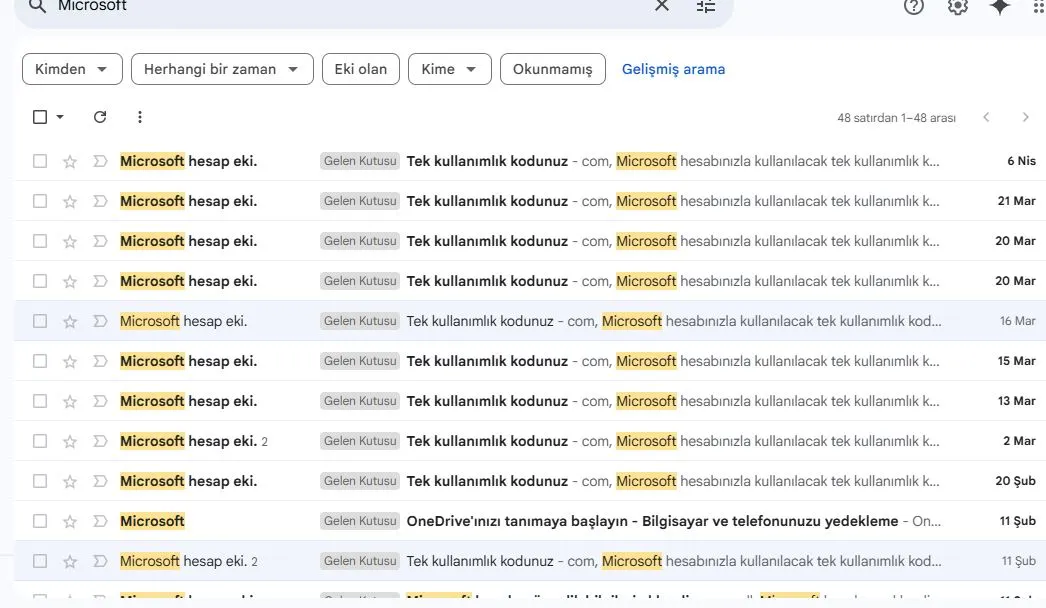Open the Gemini sparkle icon
This screenshot has height=608, width=1046.
[x=1000, y=7]
